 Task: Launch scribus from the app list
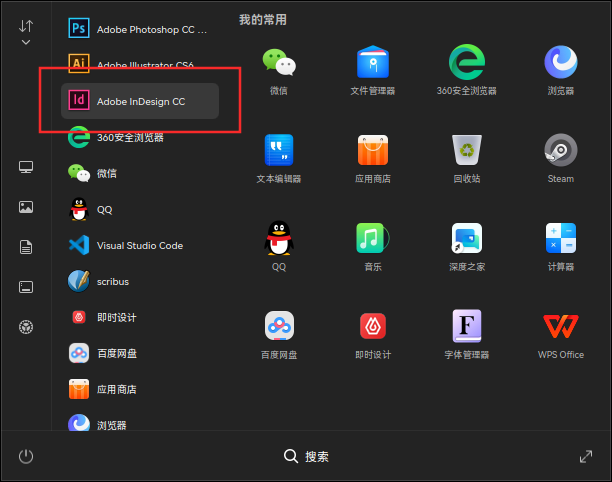click(140, 281)
